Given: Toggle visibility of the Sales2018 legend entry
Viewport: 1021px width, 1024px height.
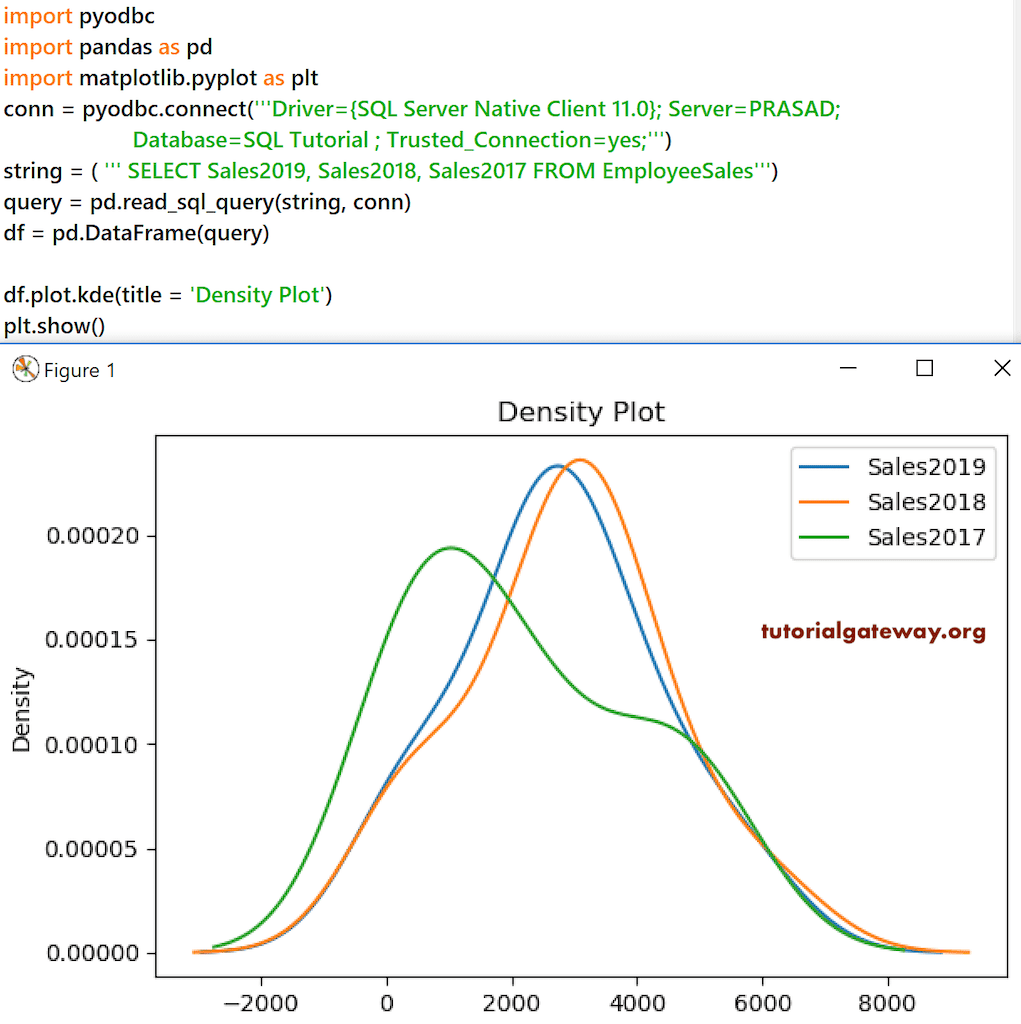Looking at the screenshot, I should pyautogui.click(x=925, y=501).
